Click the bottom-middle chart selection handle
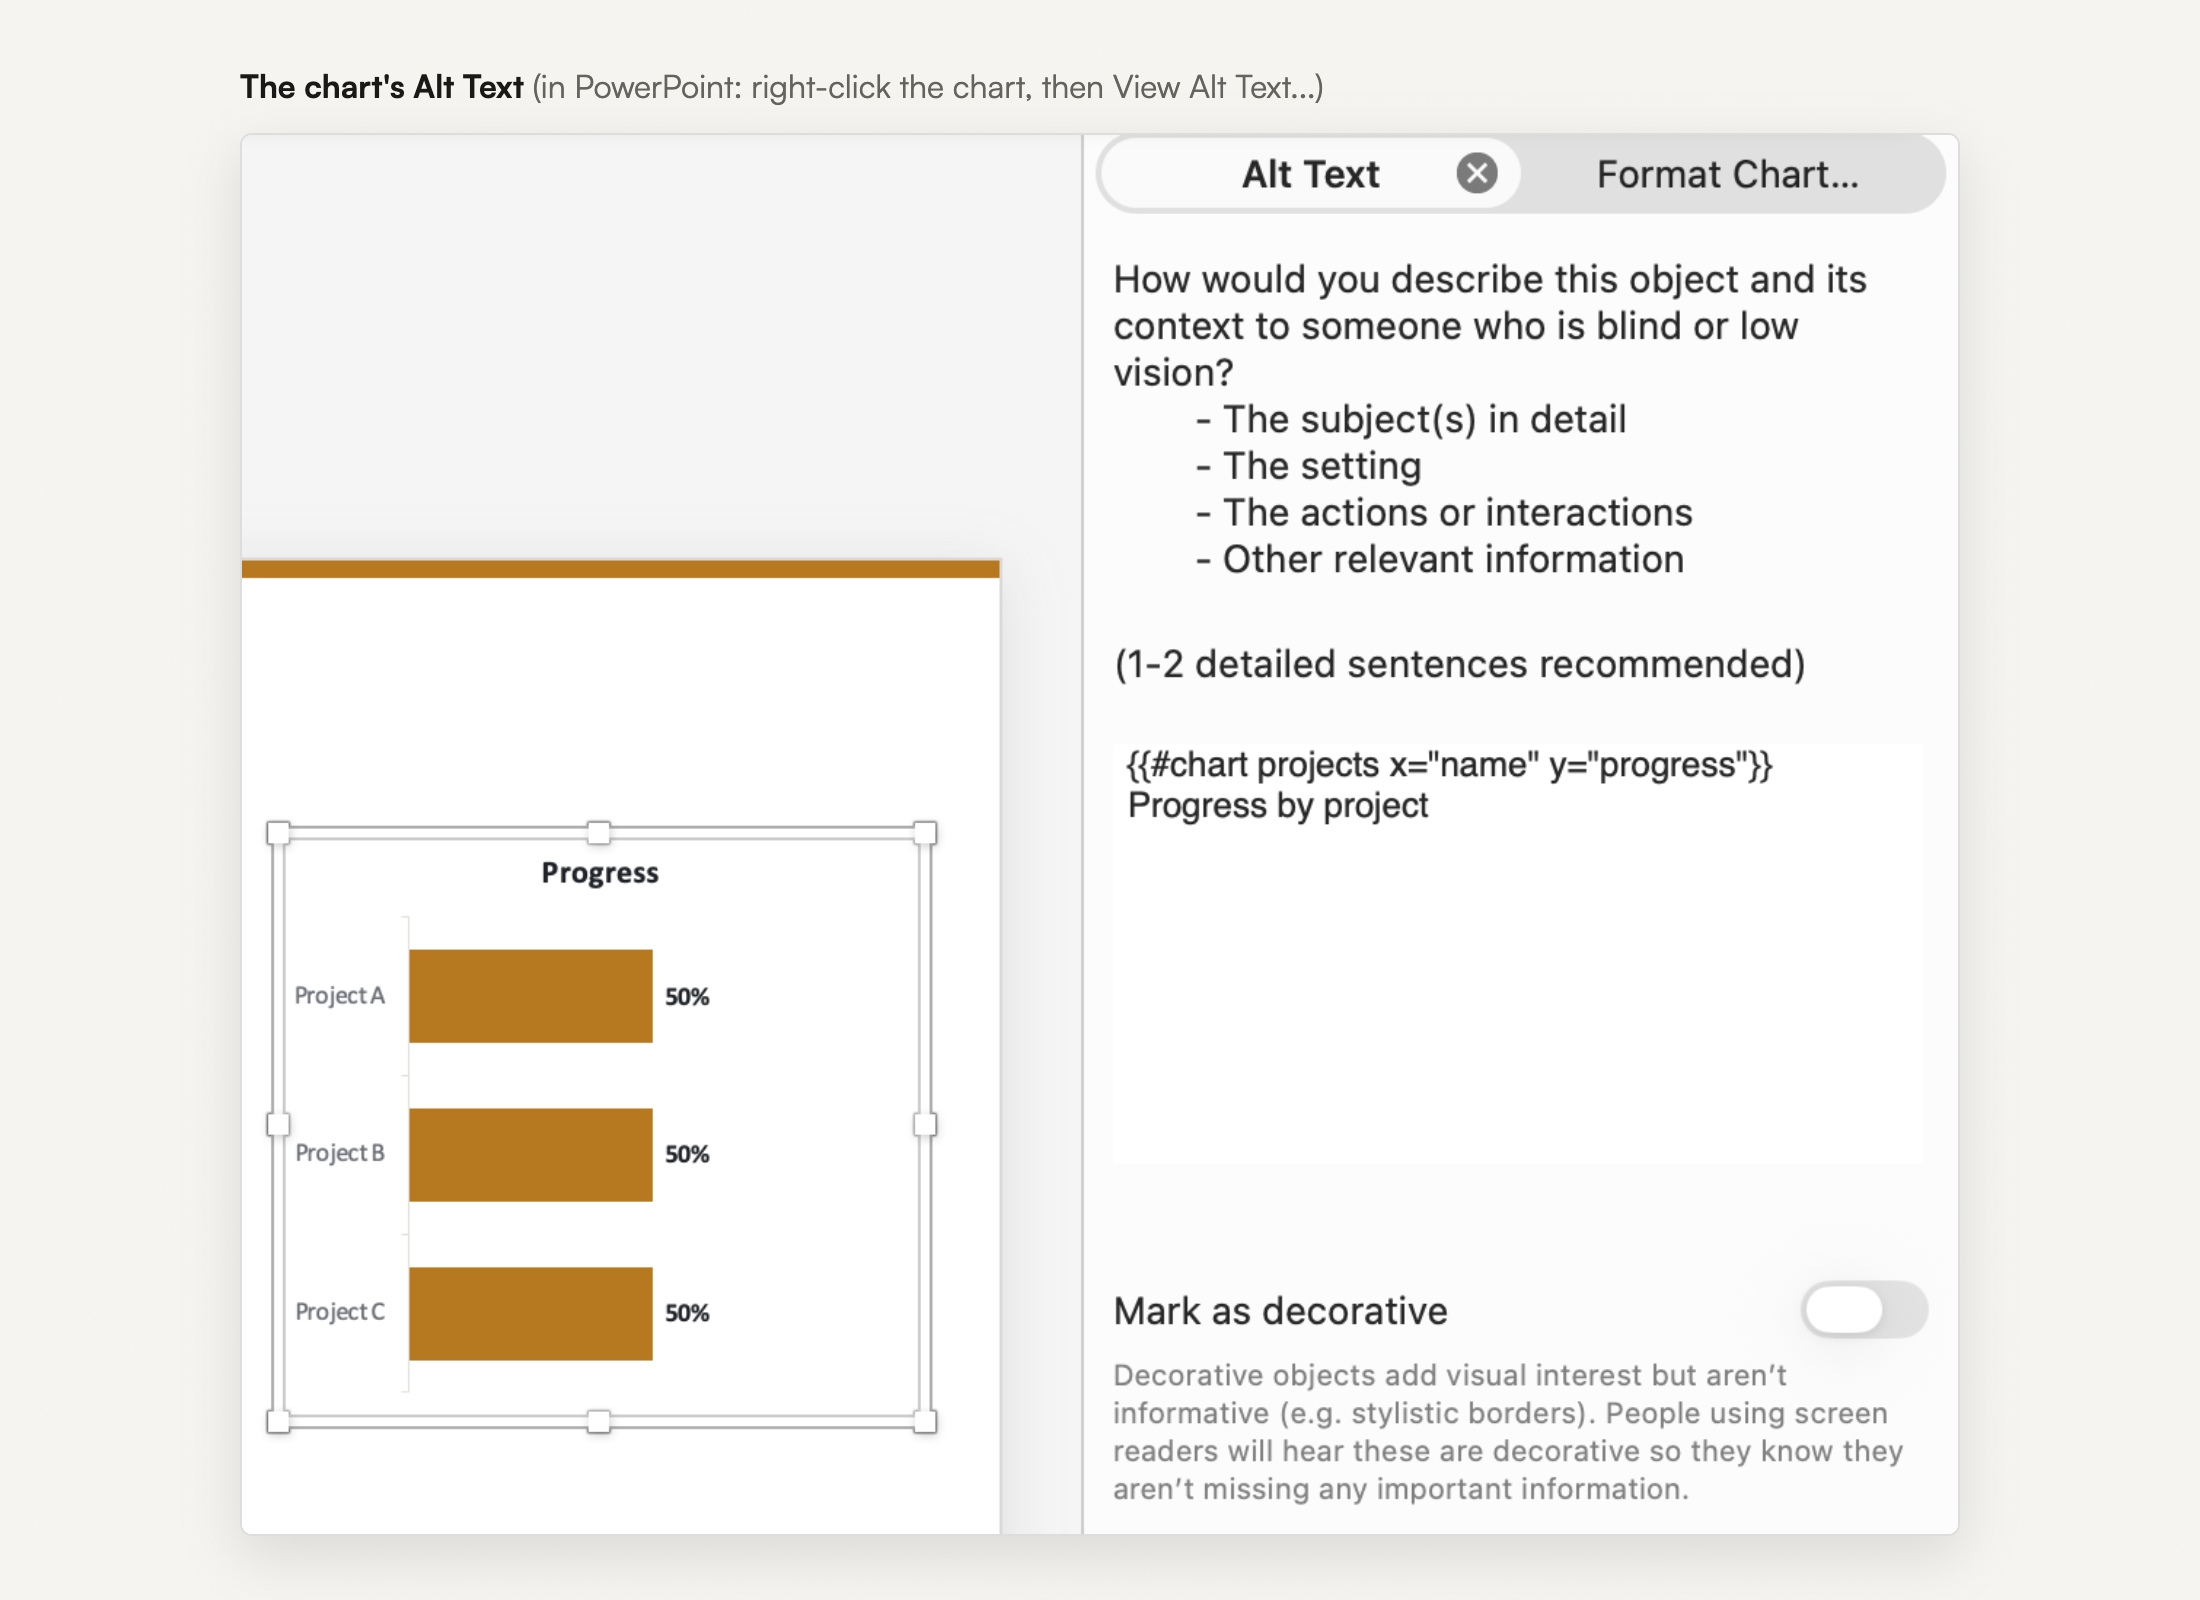The width and height of the screenshot is (2200, 1600). pyautogui.click(x=599, y=1421)
